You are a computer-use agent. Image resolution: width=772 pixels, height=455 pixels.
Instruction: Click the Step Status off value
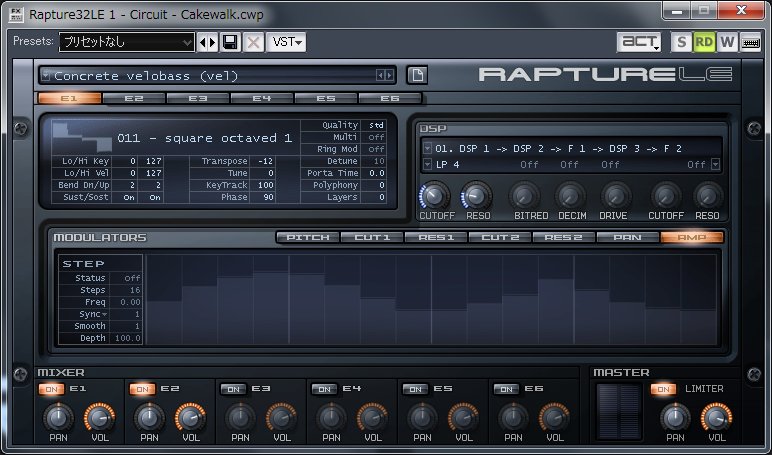pyautogui.click(x=132, y=278)
